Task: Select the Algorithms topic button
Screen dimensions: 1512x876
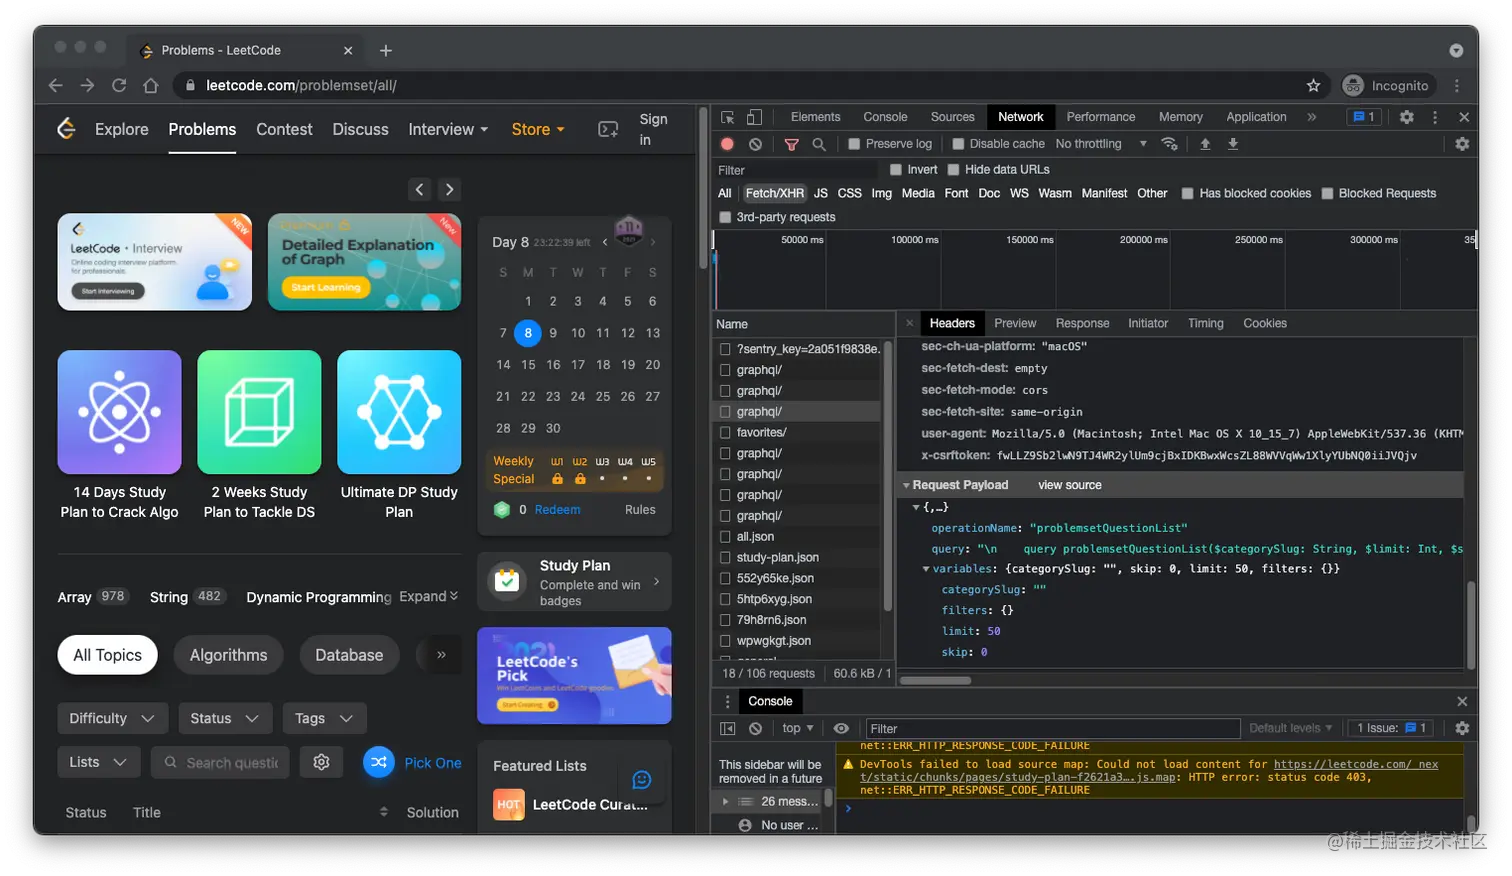Action: 229,655
